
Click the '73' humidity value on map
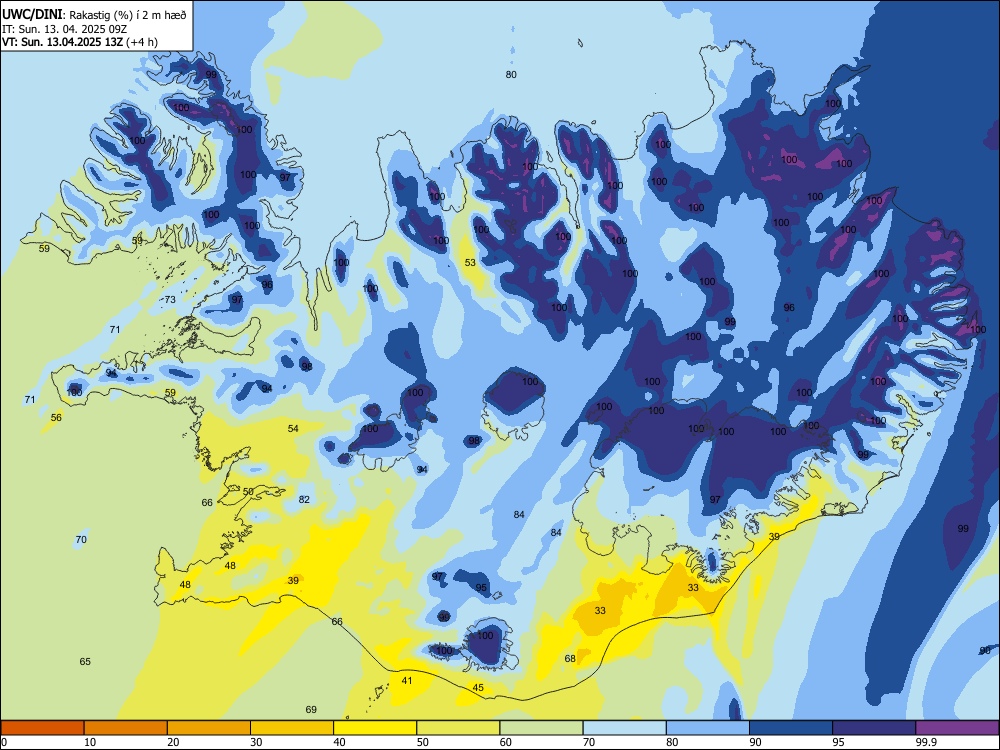coord(170,300)
